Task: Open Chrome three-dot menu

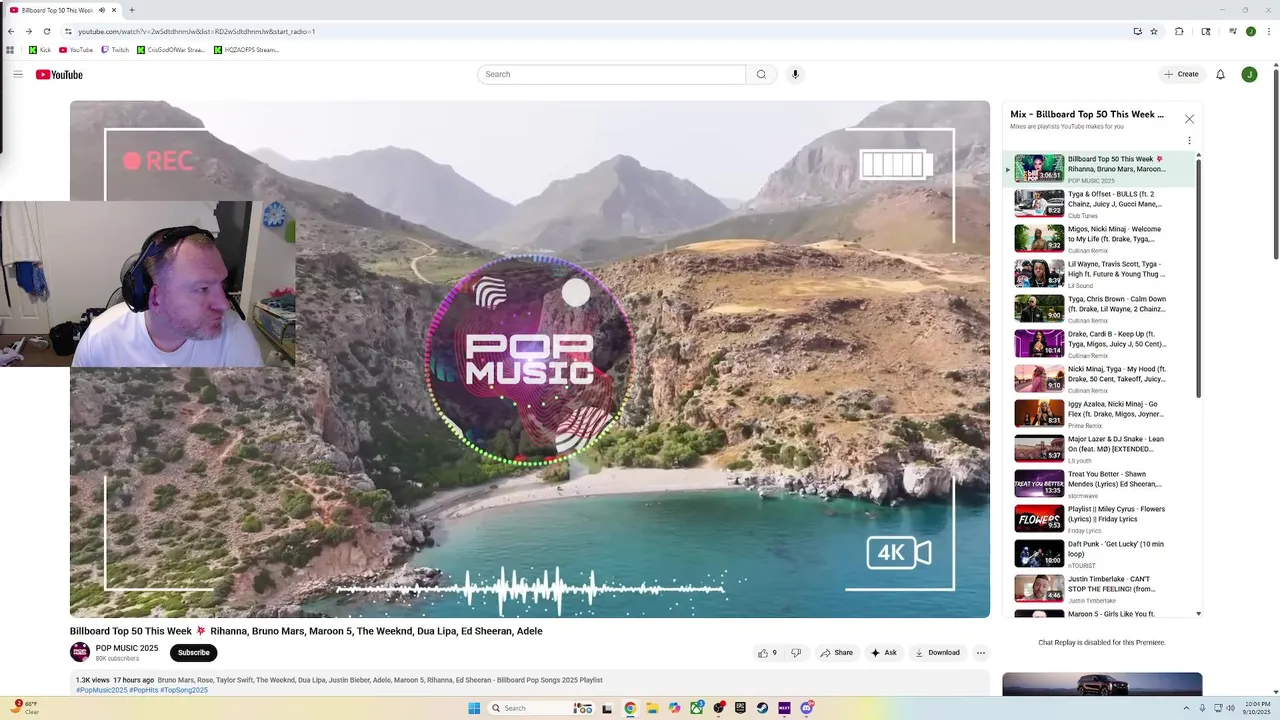Action: 1268,31
